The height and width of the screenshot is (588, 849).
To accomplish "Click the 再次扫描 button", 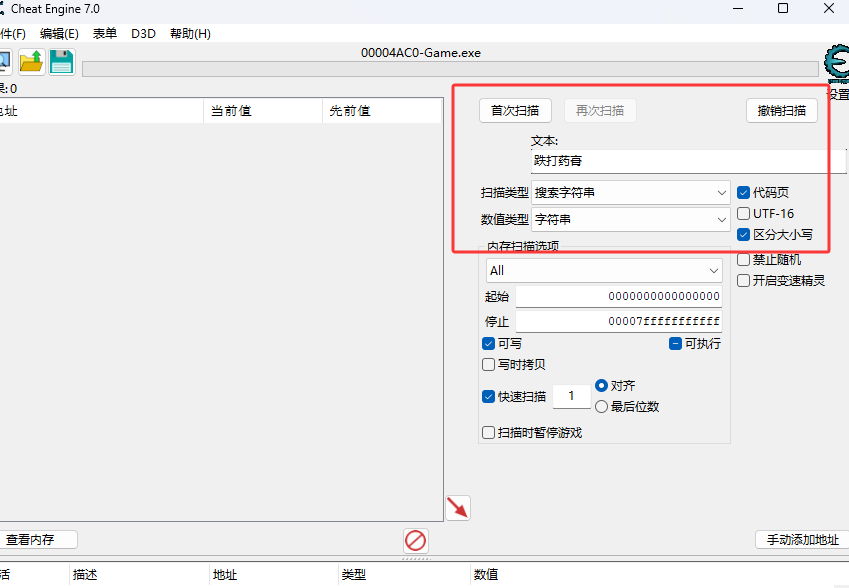I will [x=600, y=110].
